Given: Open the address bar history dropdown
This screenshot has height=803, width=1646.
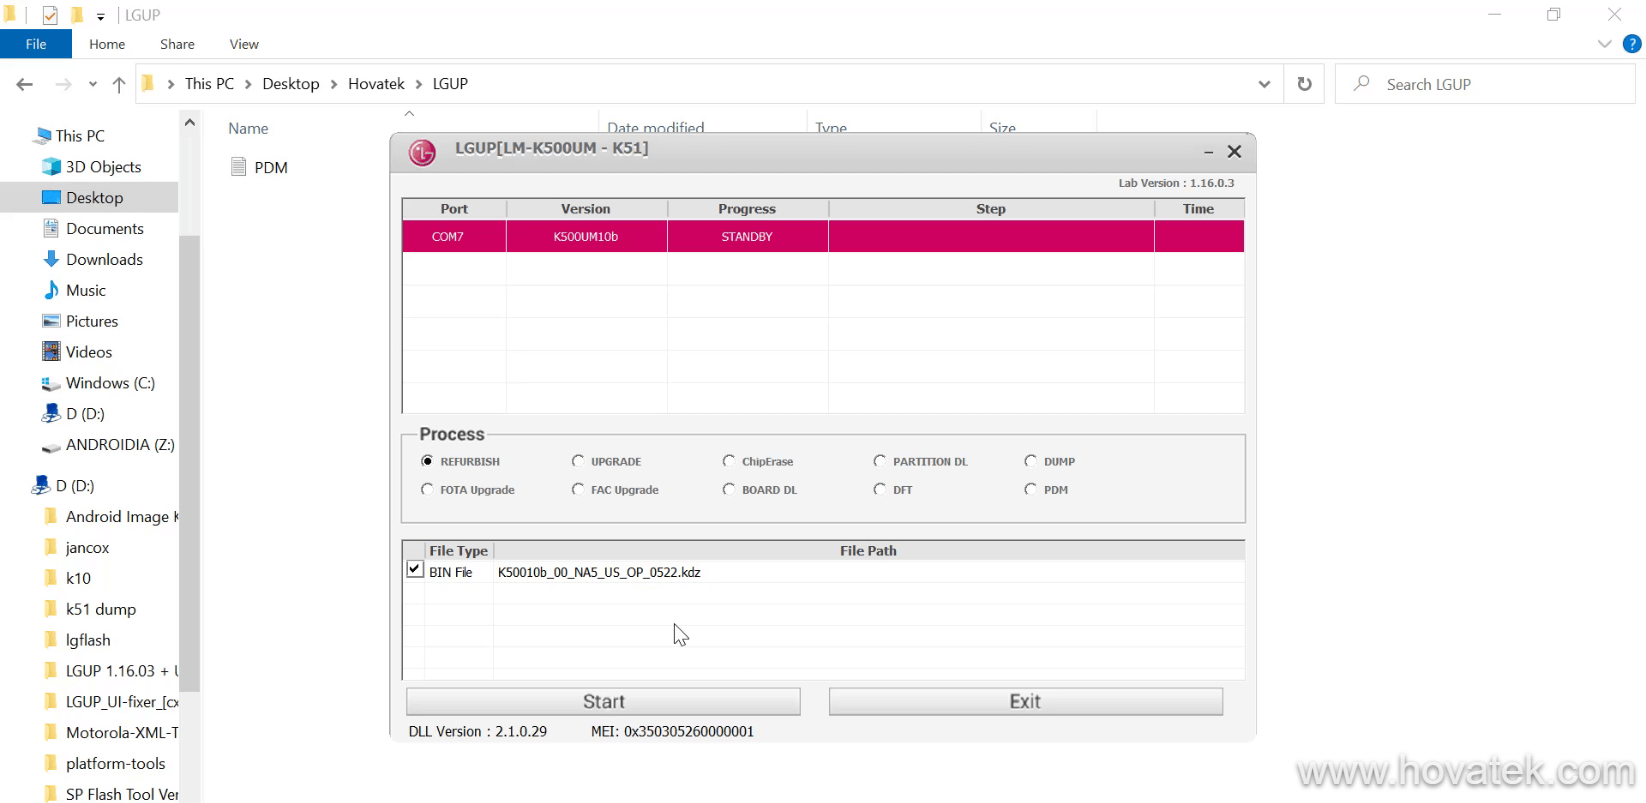Looking at the screenshot, I should point(1264,84).
